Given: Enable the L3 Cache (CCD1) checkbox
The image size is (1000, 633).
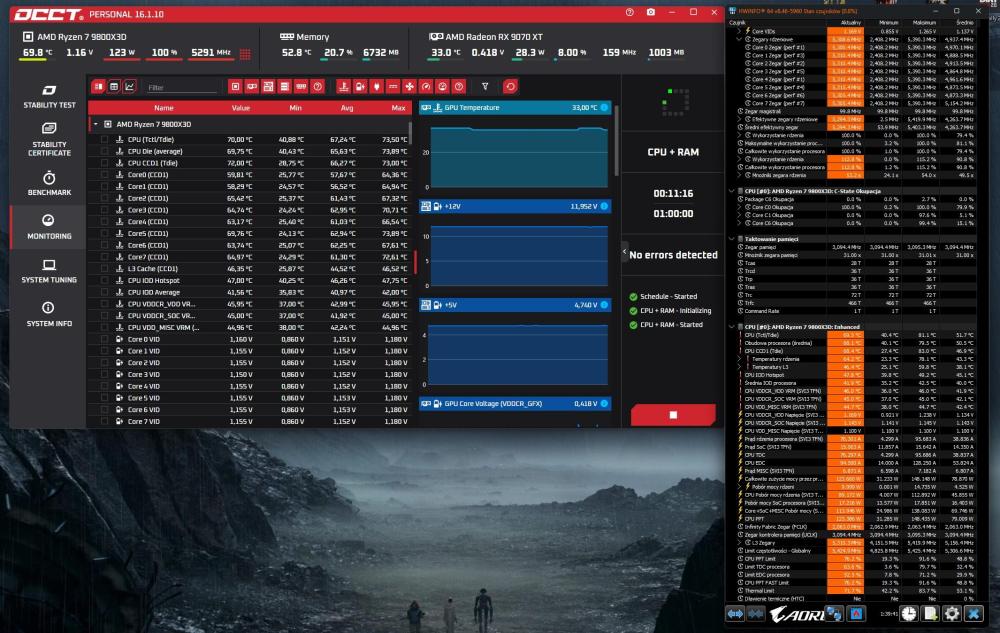Looking at the screenshot, I should coord(104,268).
